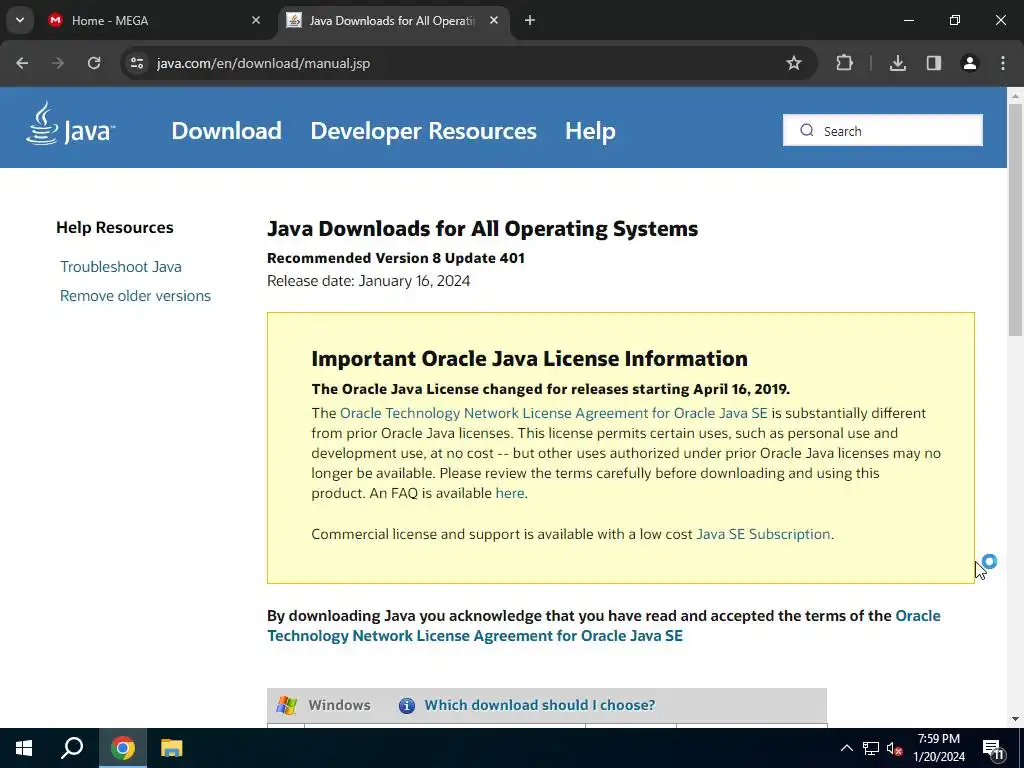Open the Chrome extensions puzzle icon
The width and height of the screenshot is (1024, 768).
(844, 63)
